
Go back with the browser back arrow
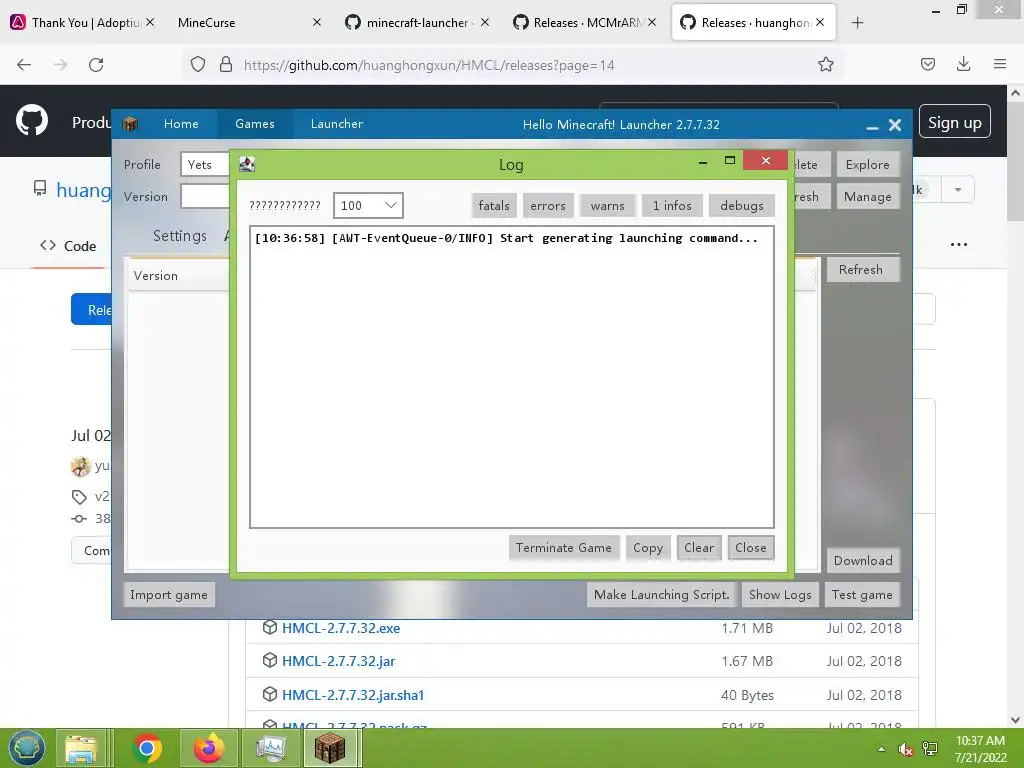click(24, 65)
